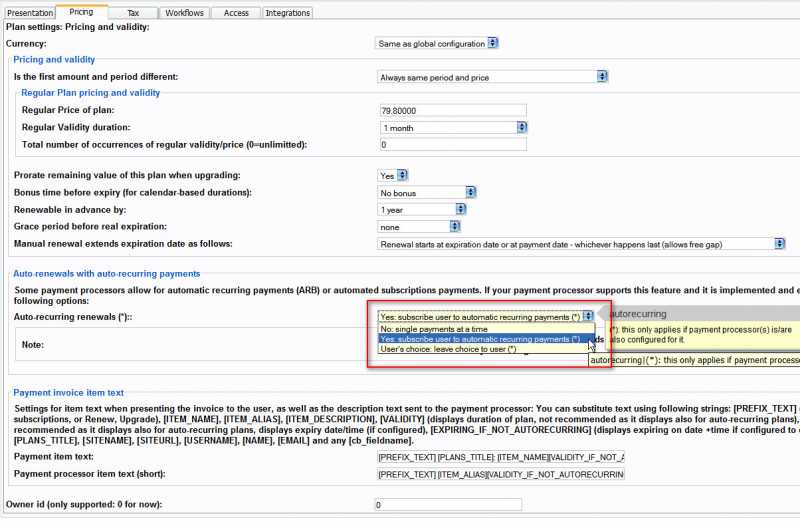Open the Currency dropdown

coord(437,43)
